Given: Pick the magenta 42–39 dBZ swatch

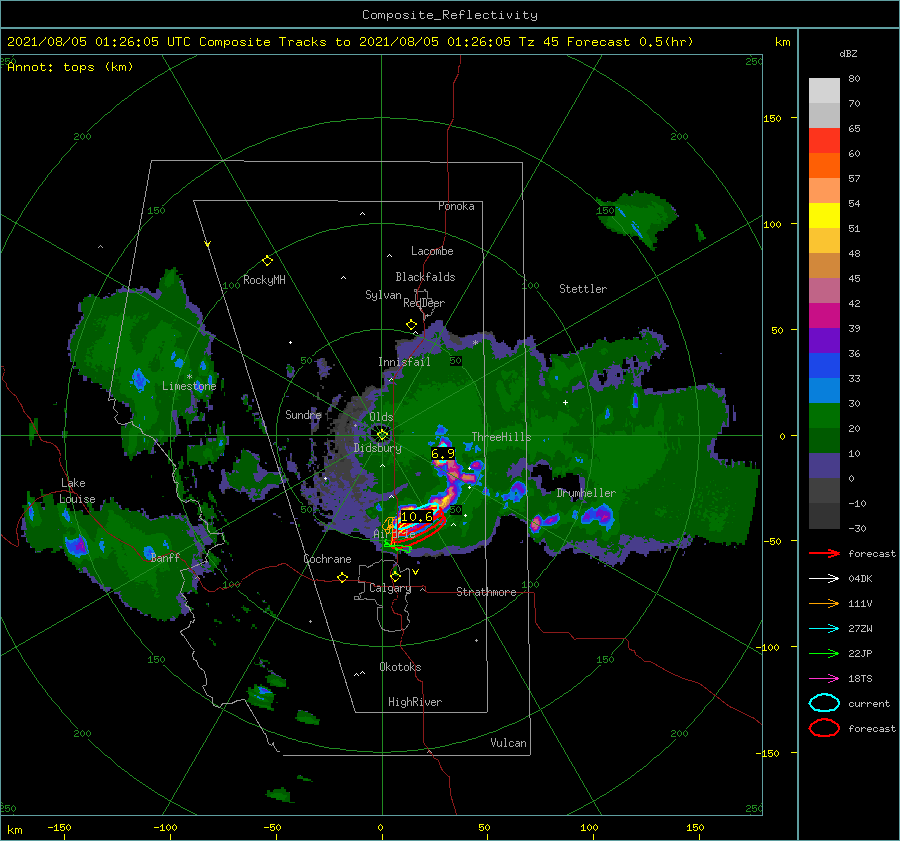Looking at the screenshot, I should click(x=824, y=316).
